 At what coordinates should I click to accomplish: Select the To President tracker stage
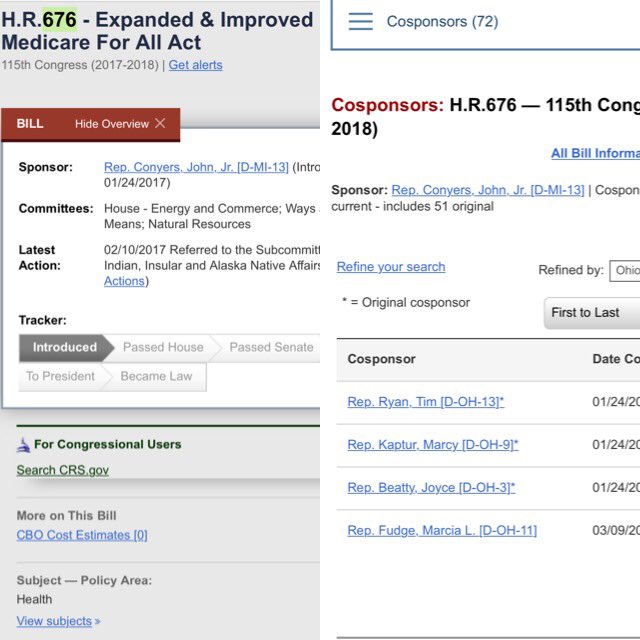click(x=60, y=376)
